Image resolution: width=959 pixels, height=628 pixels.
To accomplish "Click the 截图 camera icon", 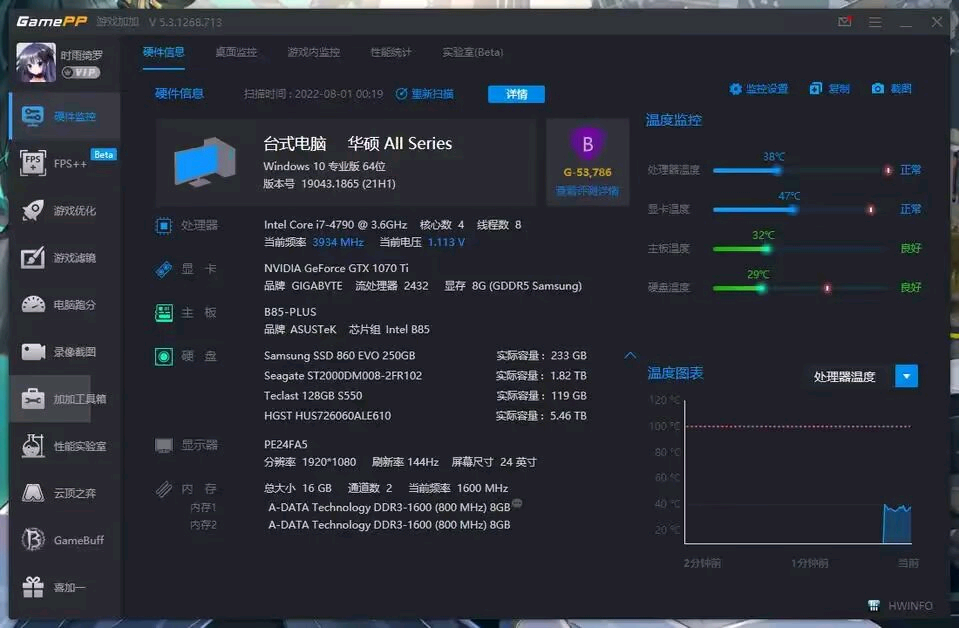I will pyautogui.click(x=877, y=89).
